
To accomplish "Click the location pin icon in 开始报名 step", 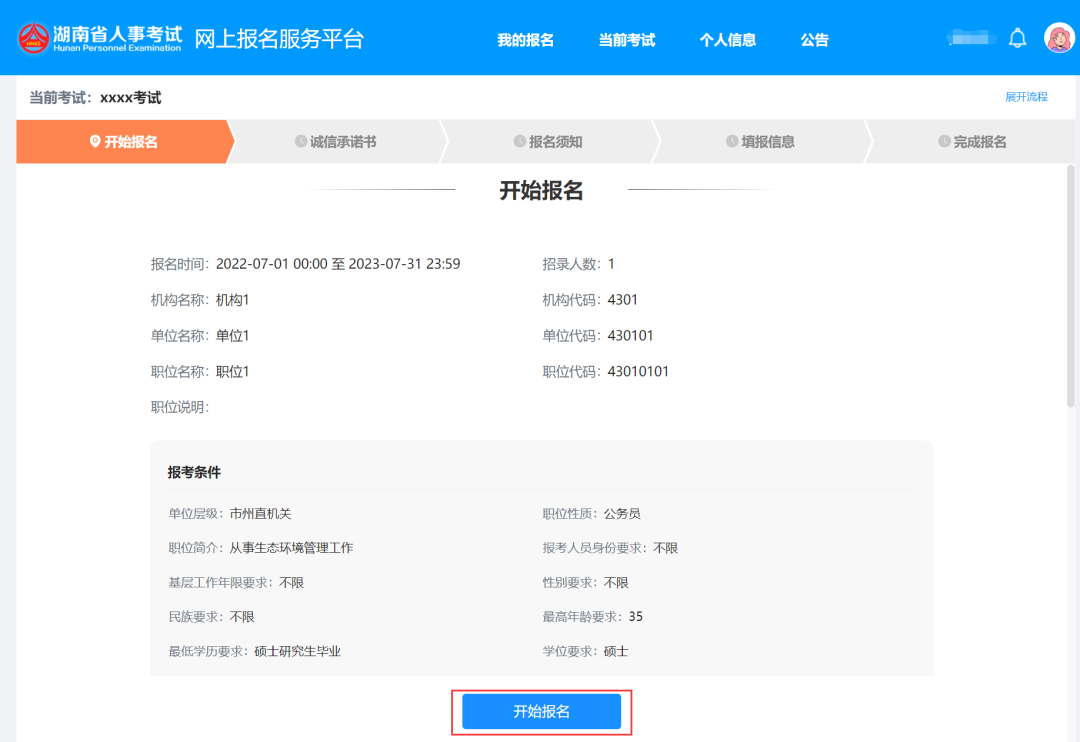I will pos(95,142).
